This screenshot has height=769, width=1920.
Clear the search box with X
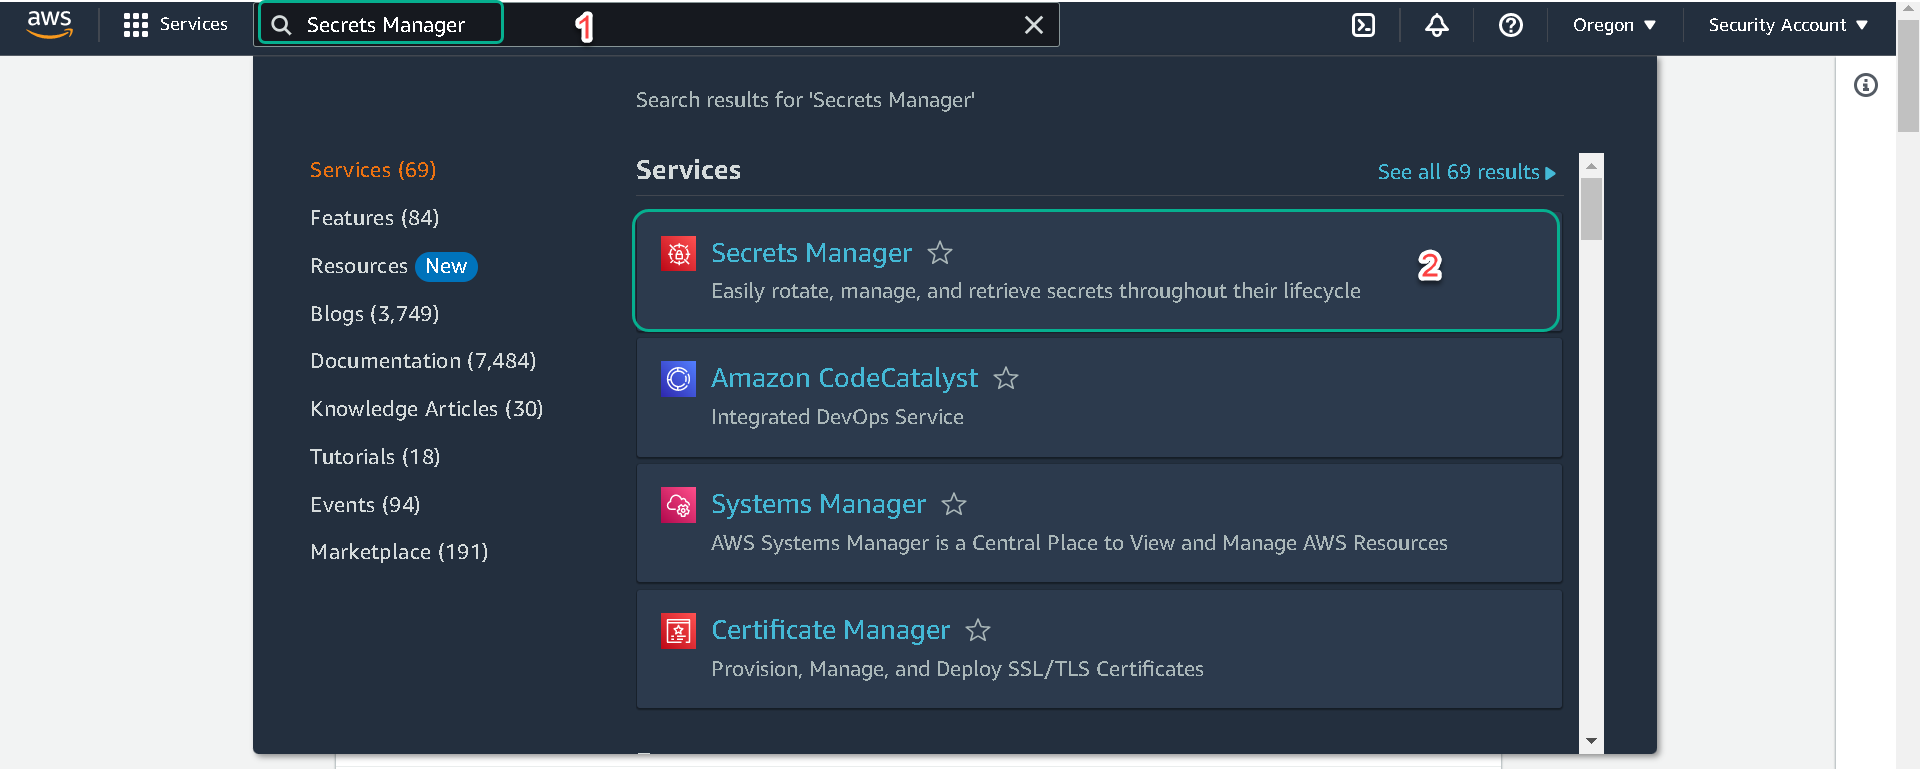(1034, 25)
